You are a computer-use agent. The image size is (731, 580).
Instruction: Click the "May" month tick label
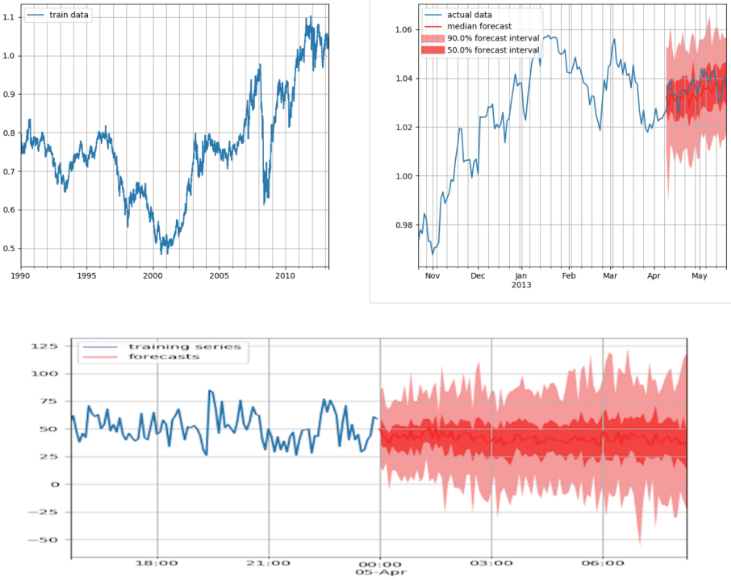click(x=699, y=275)
